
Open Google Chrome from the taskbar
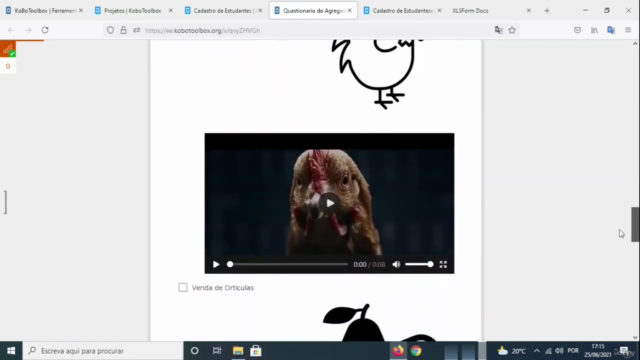pyautogui.click(x=416, y=351)
